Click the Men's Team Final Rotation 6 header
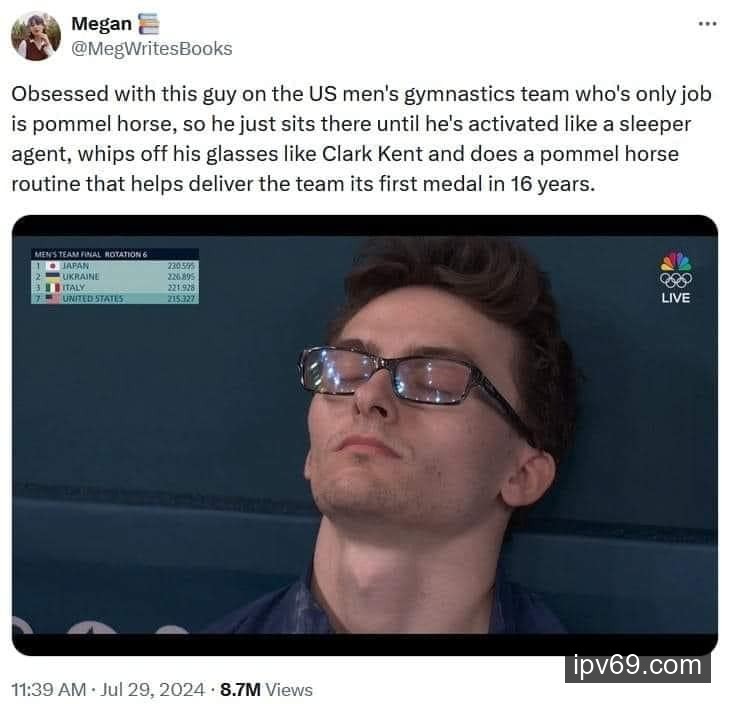The height and width of the screenshot is (704, 732). point(91,254)
